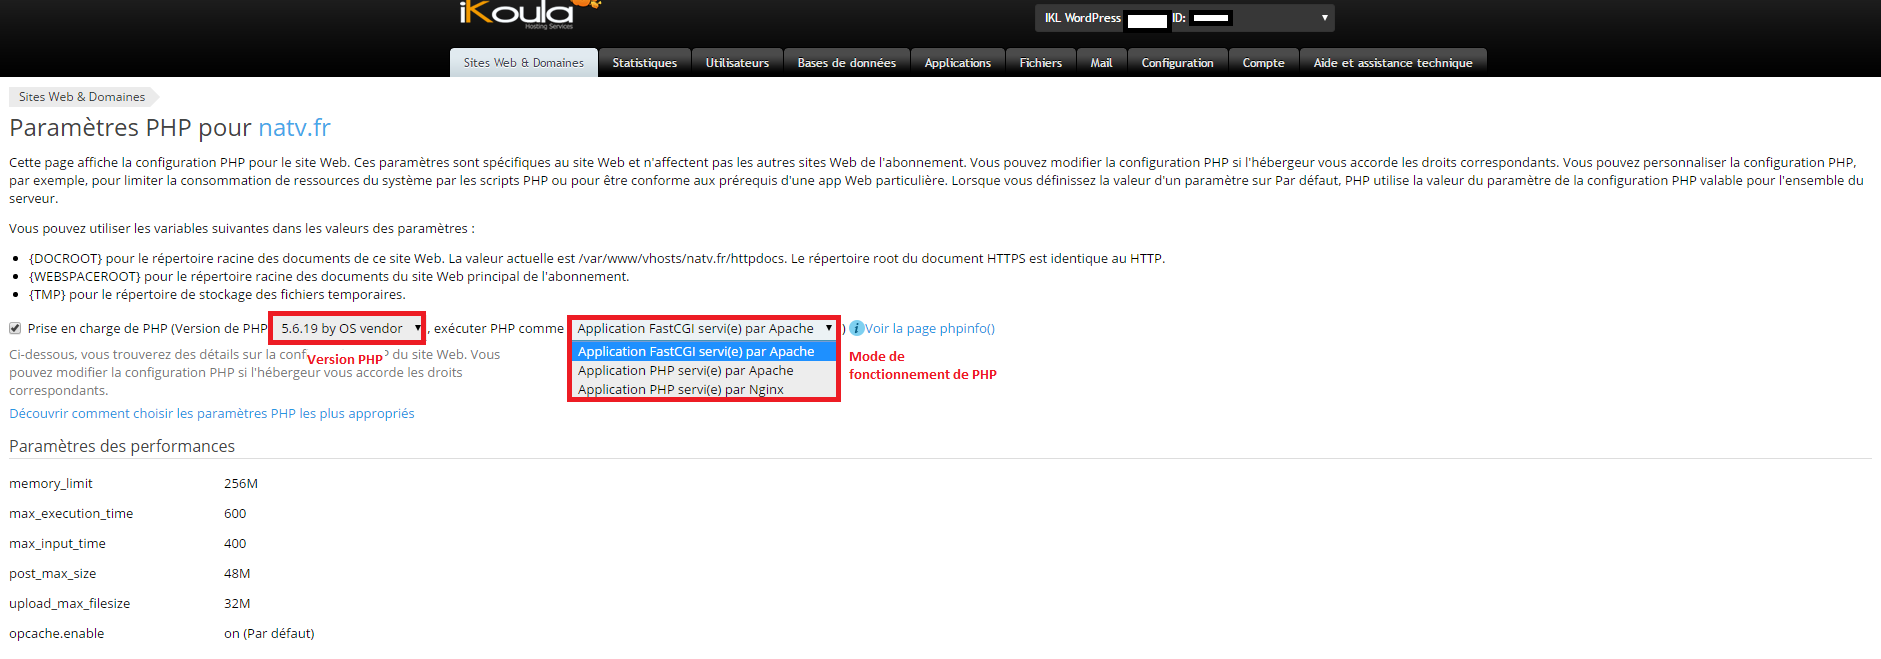Open the IKL WordPress subscription selector
The width and height of the screenshot is (1881, 659).
1184,18
